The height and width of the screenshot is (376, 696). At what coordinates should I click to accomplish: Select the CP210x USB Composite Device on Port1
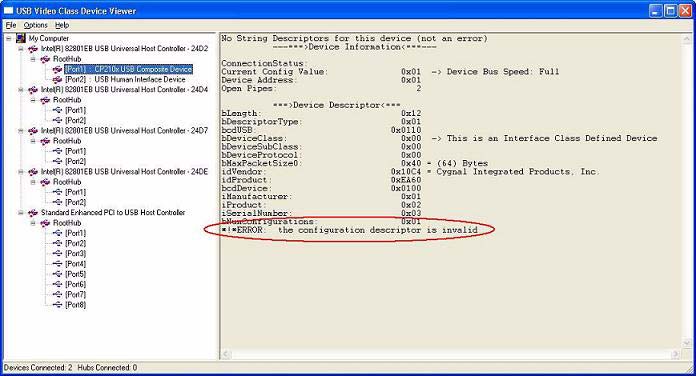[x=128, y=69]
